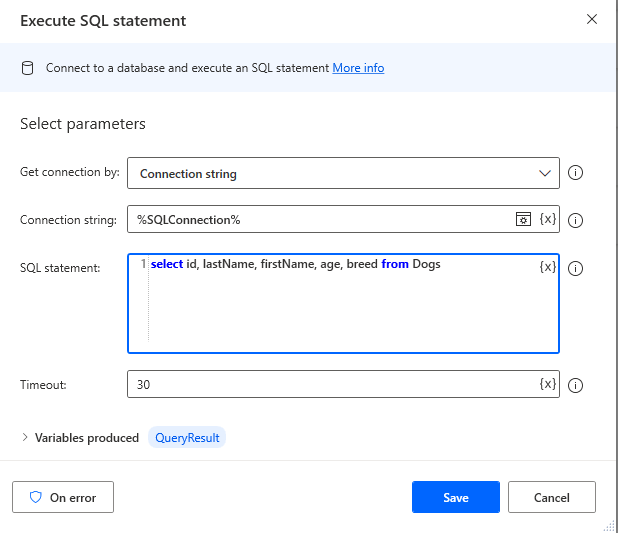
Task: Open the build connection string tool
Action: click(523, 219)
